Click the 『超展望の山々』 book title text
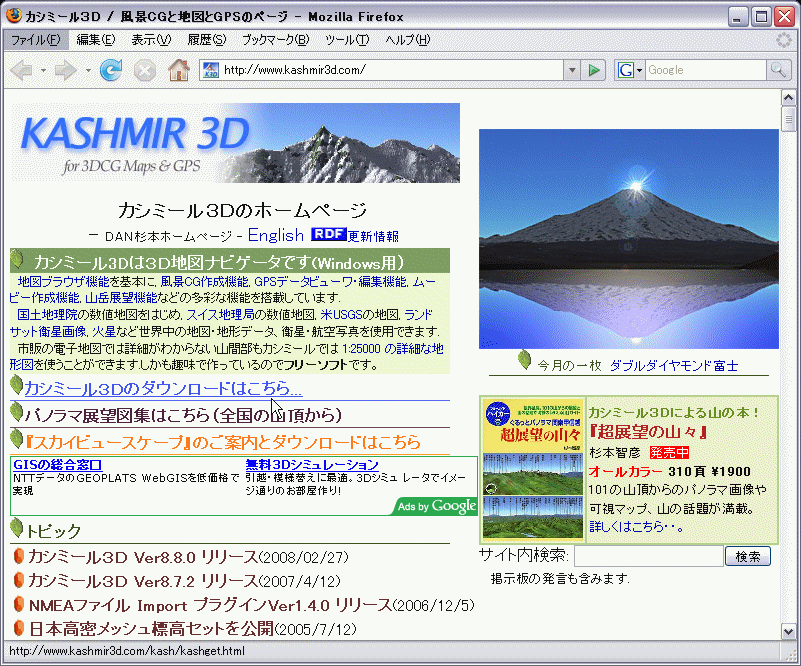Viewport: 801px width, 666px height. [x=648, y=432]
